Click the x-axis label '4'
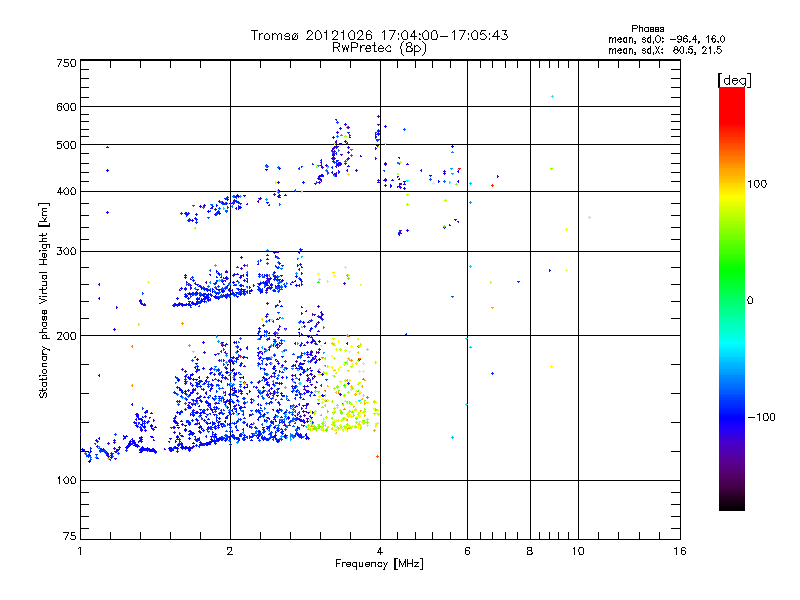 click(380, 551)
